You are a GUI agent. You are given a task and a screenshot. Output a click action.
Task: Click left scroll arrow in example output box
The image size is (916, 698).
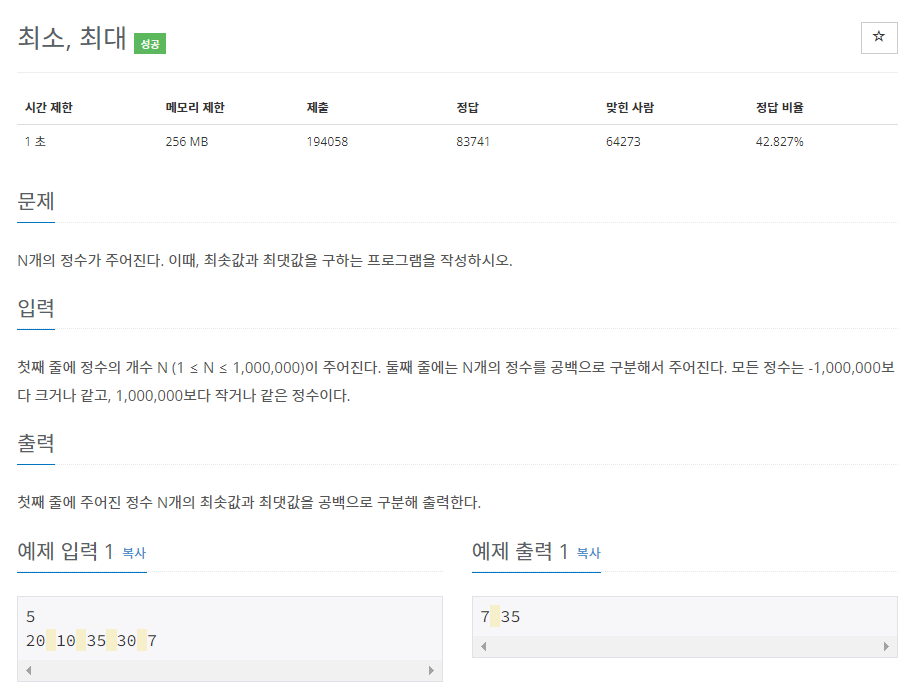click(x=483, y=647)
